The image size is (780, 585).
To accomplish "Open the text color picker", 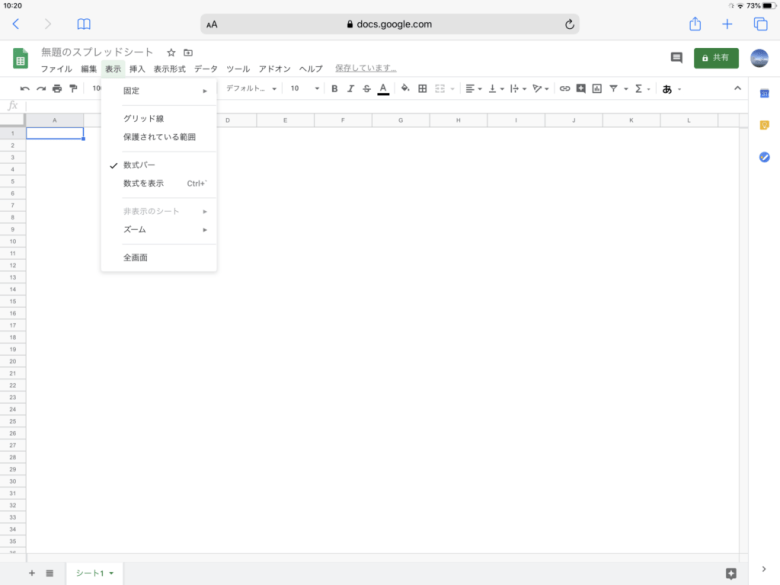I will pos(383,89).
